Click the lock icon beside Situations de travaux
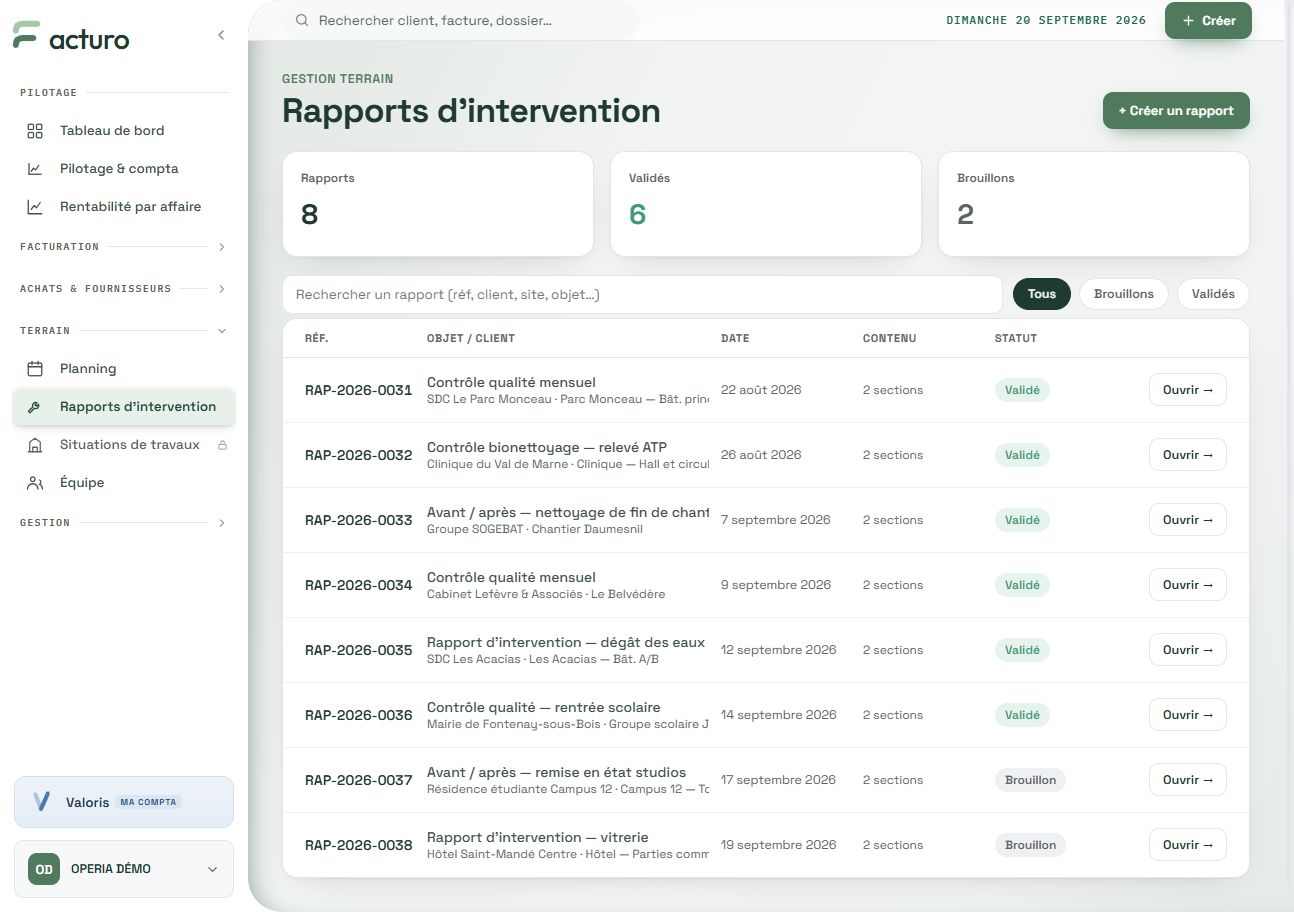This screenshot has height=912, width=1294. point(222,445)
